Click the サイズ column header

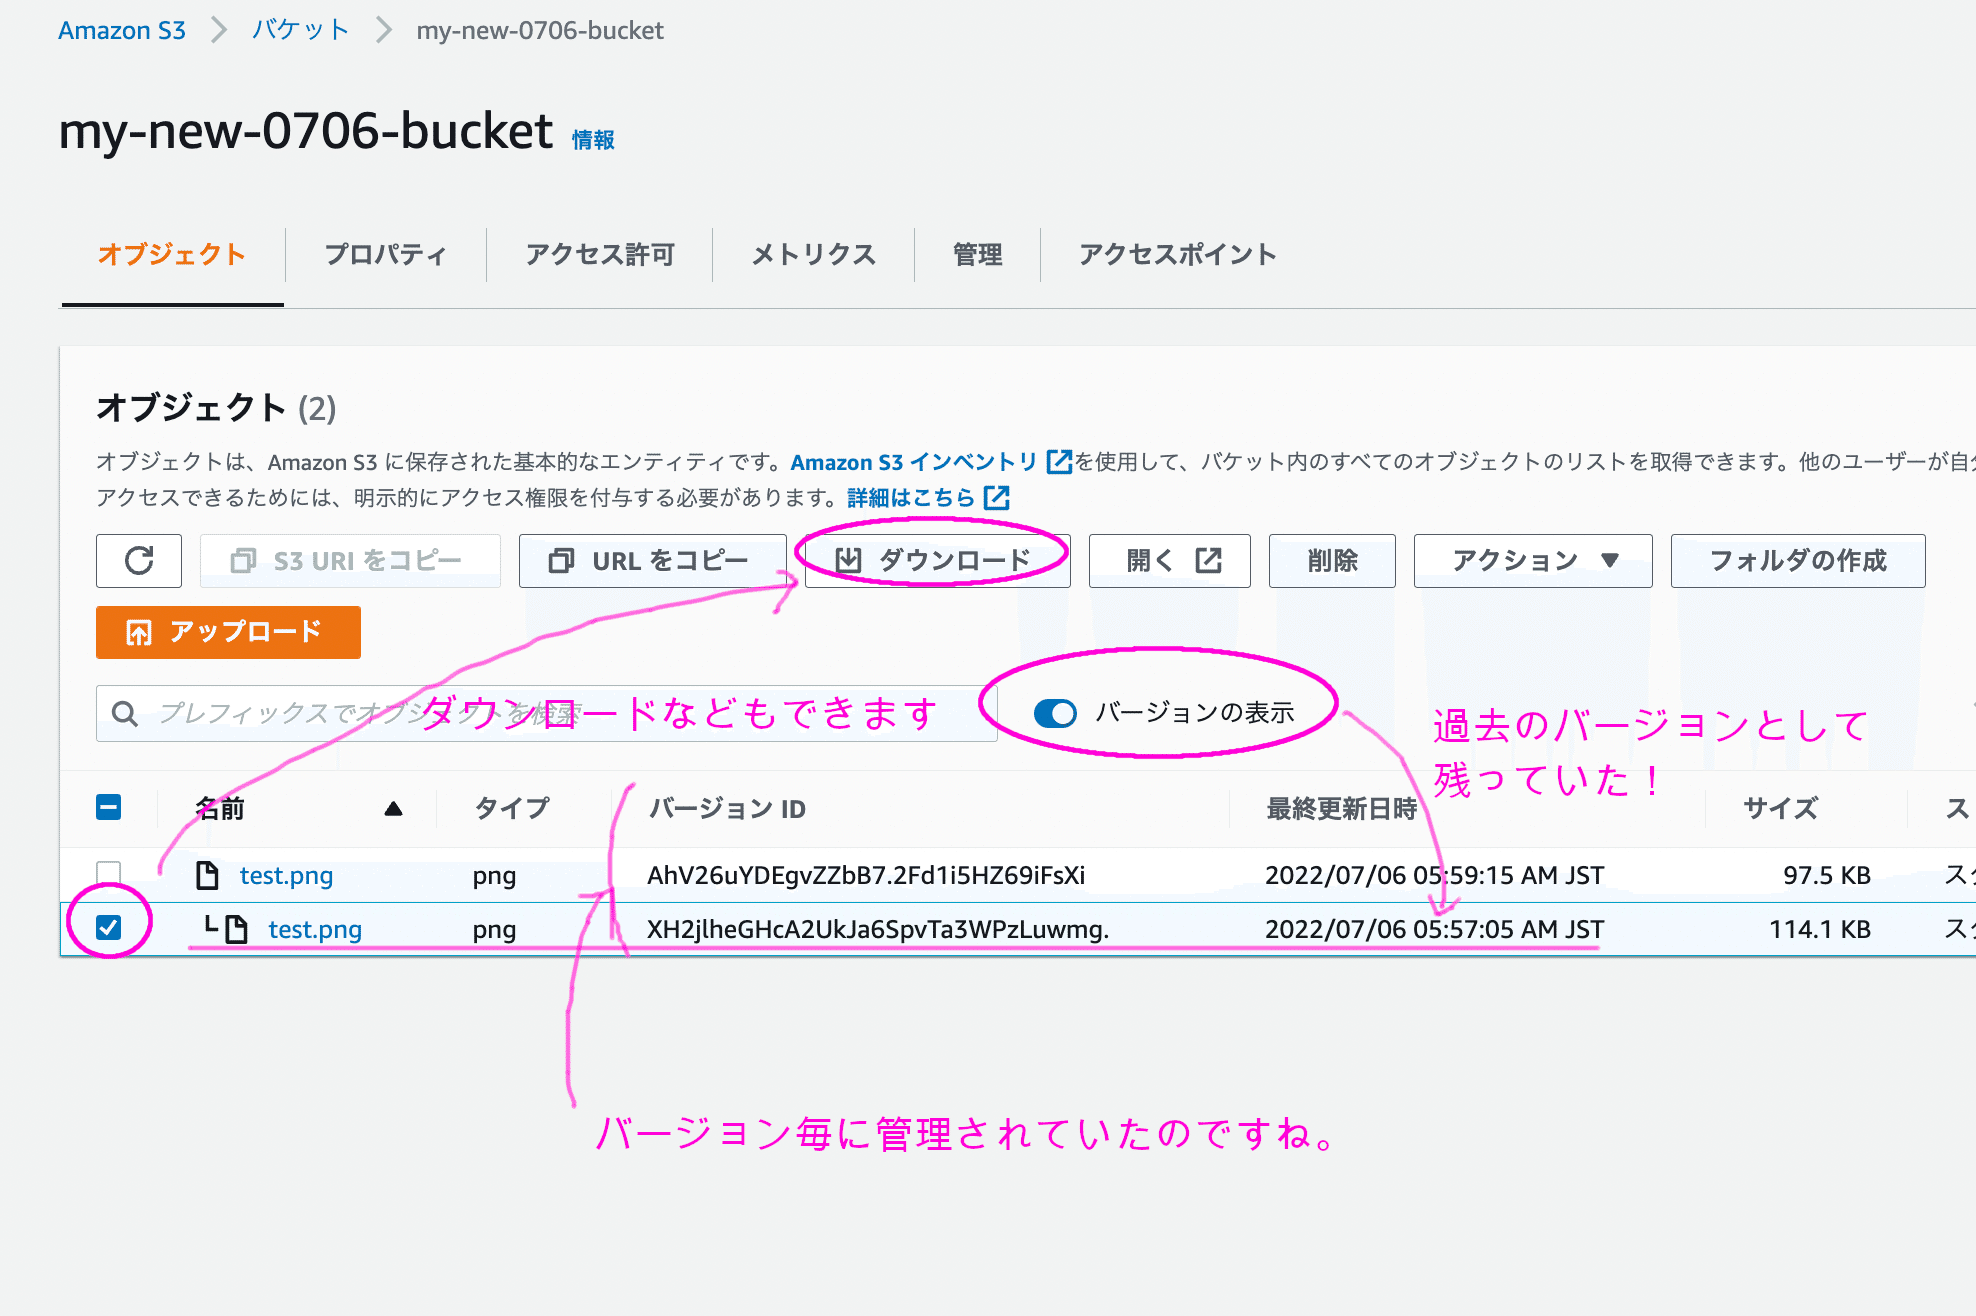tap(1780, 808)
